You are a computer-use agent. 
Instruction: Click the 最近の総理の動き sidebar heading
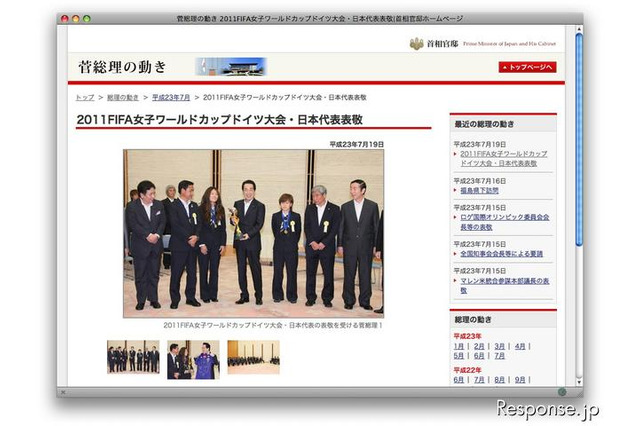pyautogui.click(x=484, y=124)
